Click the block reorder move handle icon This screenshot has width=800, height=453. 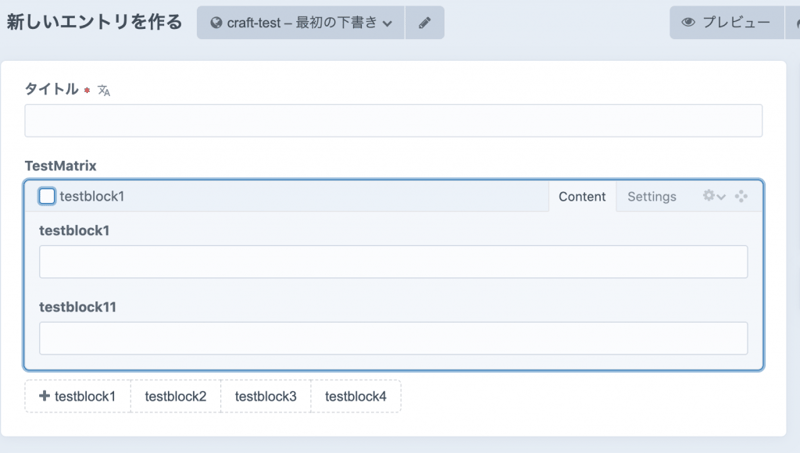point(741,196)
